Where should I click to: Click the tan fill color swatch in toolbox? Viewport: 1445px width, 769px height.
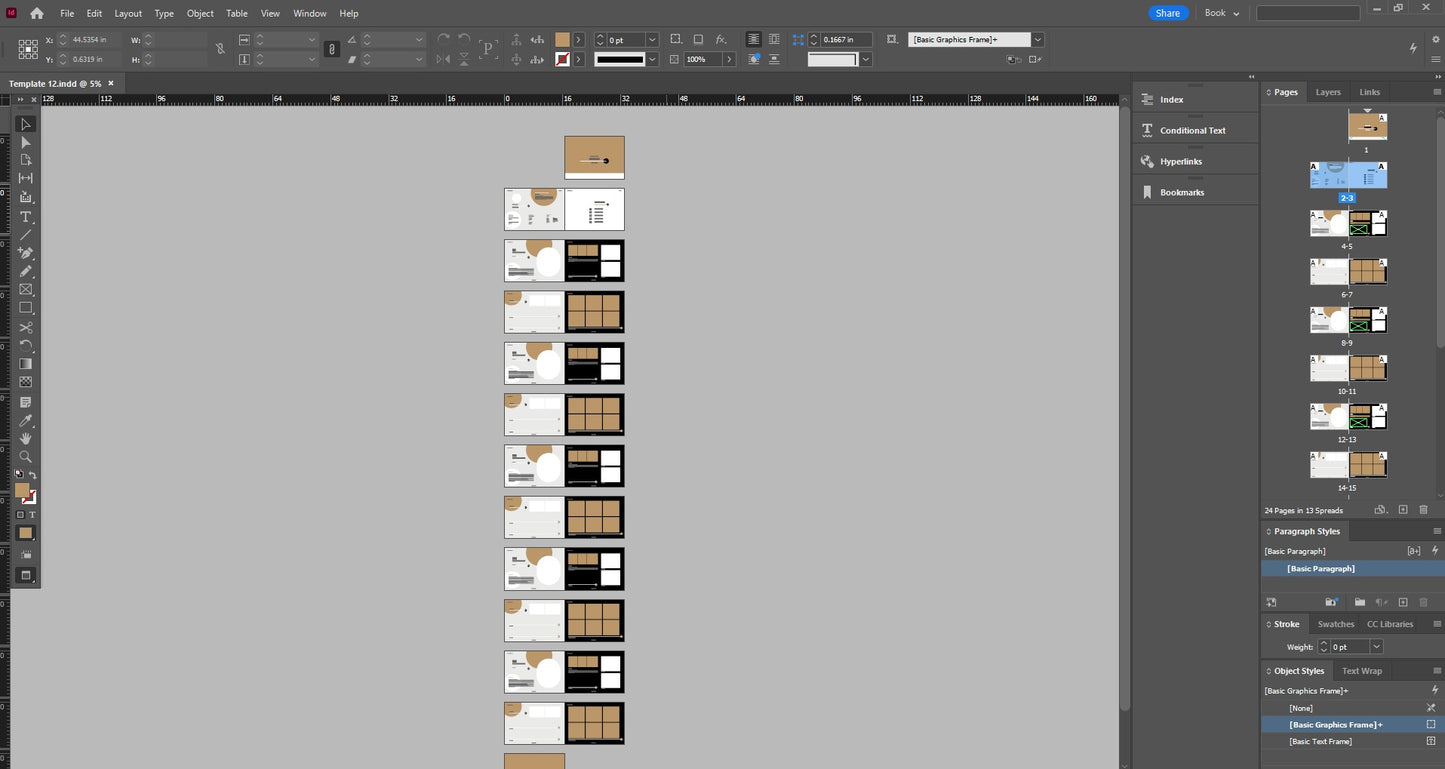pos(22,490)
